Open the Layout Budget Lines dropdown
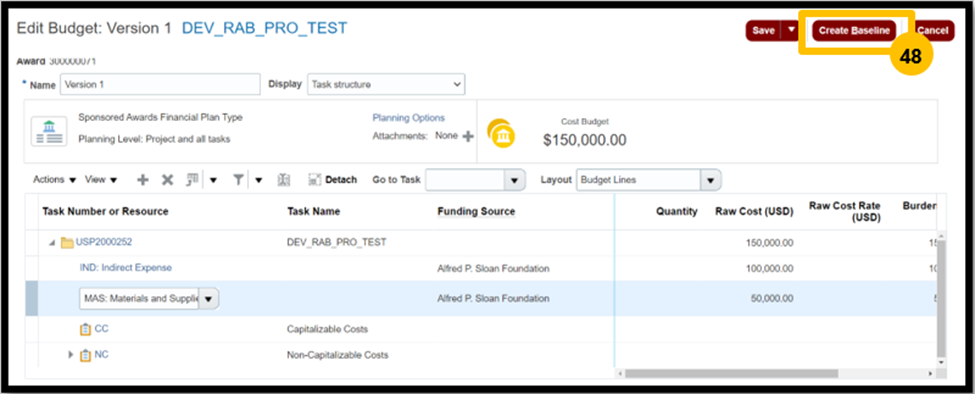The width and height of the screenshot is (975, 394). click(649, 180)
